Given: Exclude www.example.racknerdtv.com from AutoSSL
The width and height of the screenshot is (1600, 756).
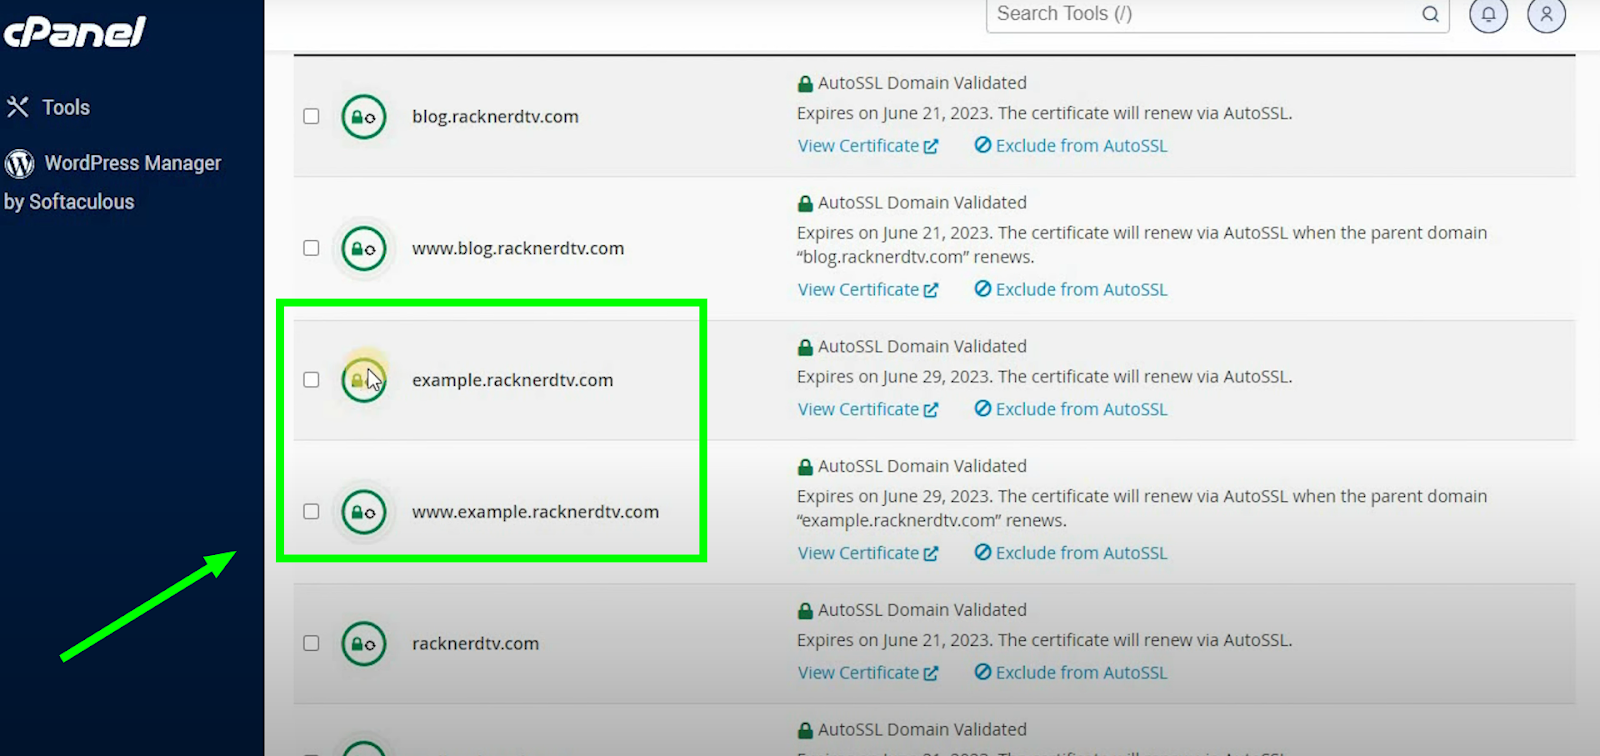Looking at the screenshot, I should point(1071,553).
